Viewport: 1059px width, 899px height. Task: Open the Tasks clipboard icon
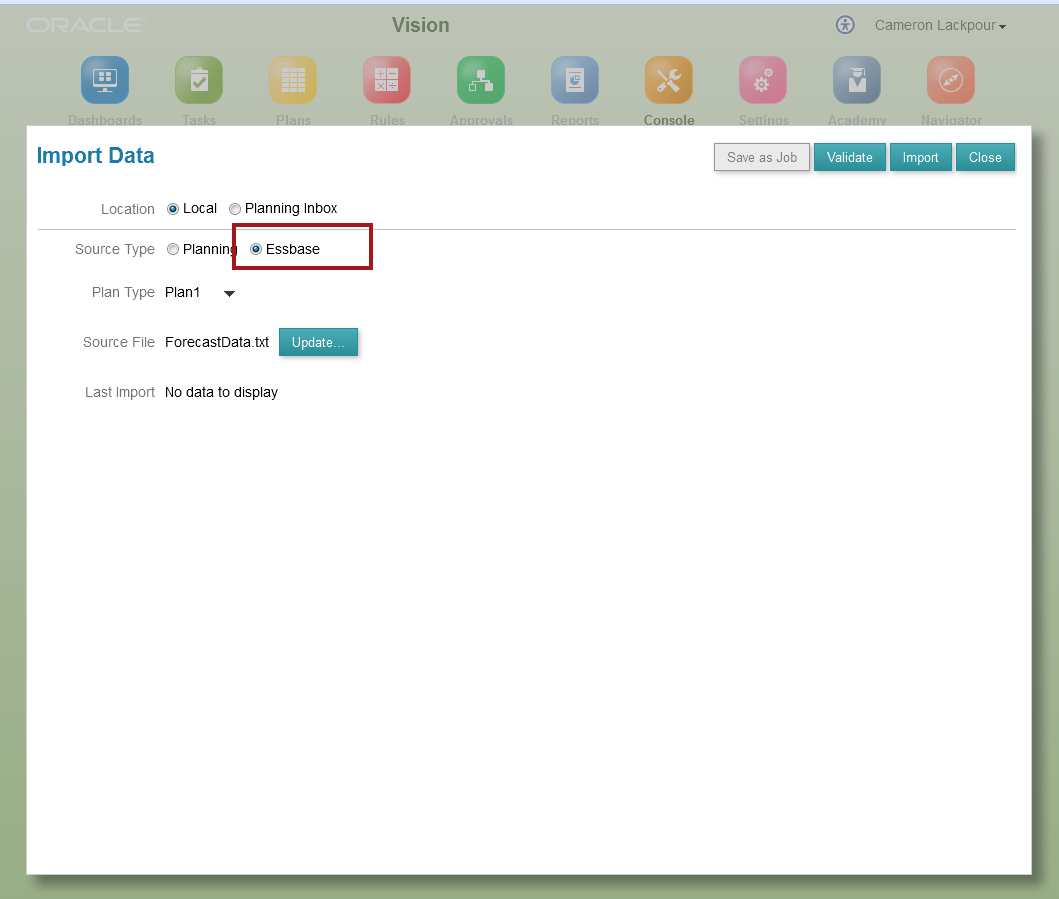(x=199, y=80)
